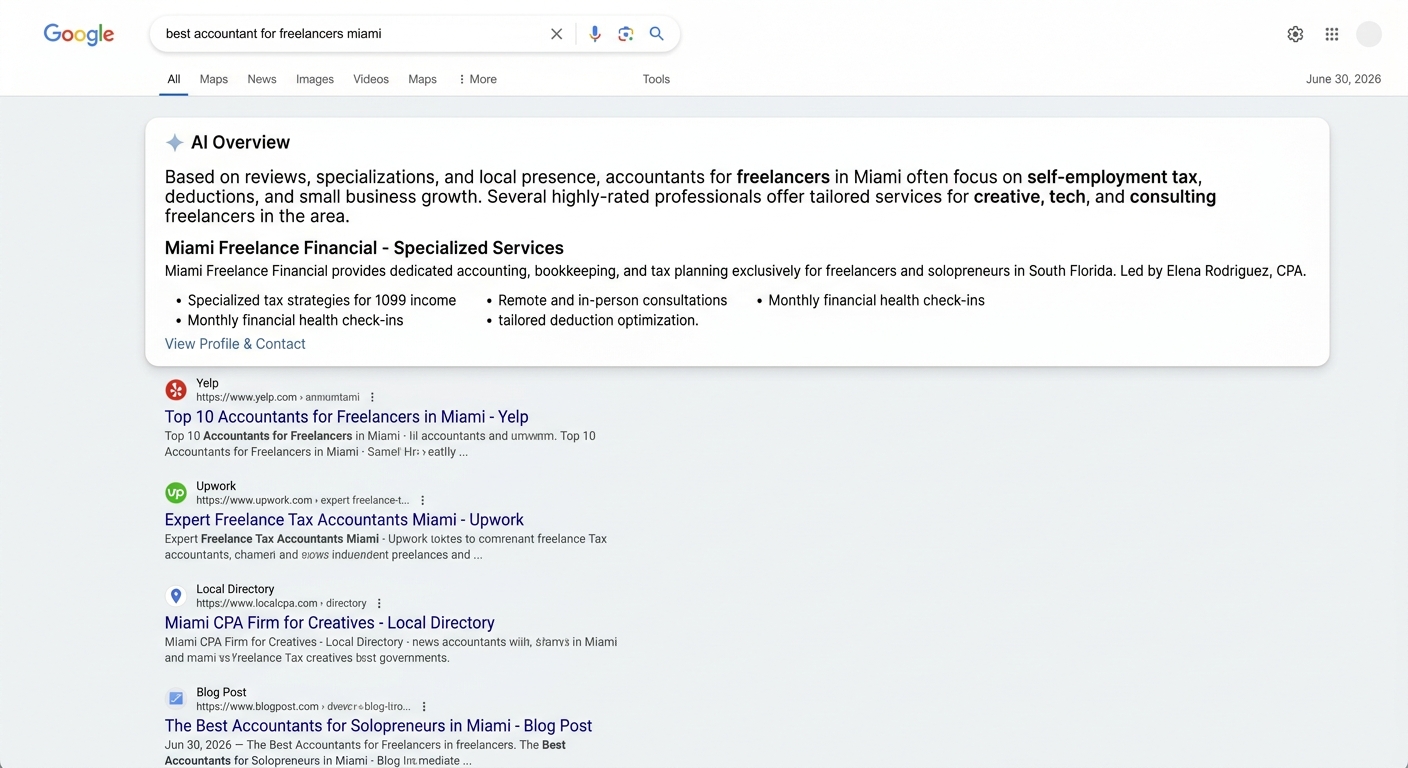
Task: Click the localcpa.com URL breadcrumb
Action: [281, 603]
